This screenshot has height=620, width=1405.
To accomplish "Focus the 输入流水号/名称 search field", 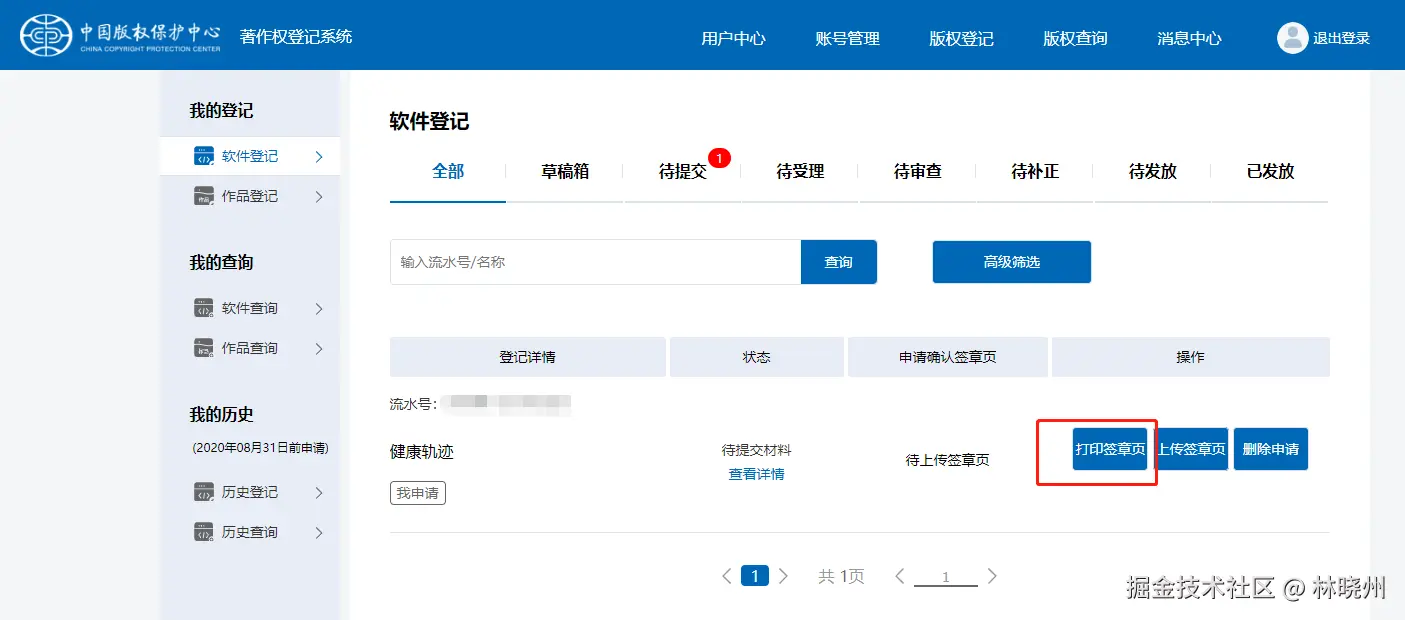I will (x=595, y=262).
